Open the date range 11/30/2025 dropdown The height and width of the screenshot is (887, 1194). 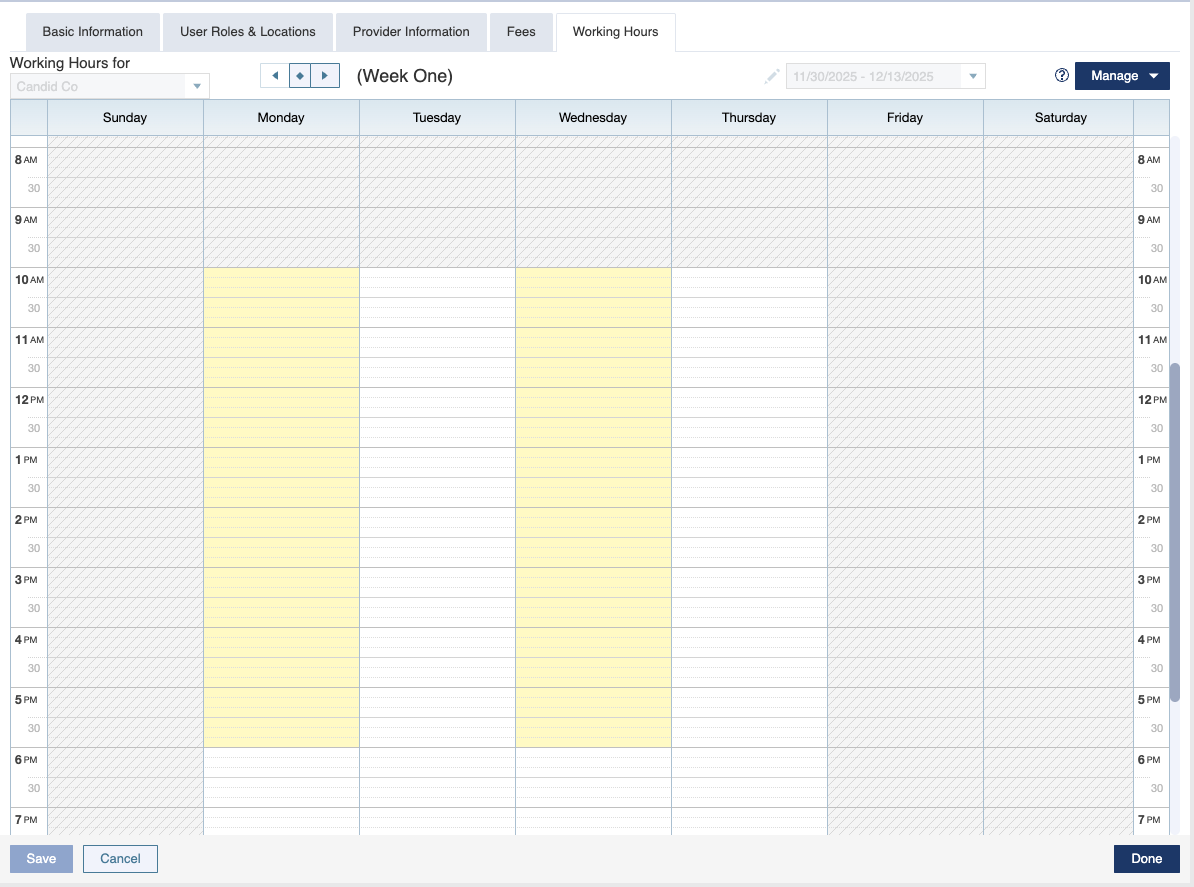point(972,77)
